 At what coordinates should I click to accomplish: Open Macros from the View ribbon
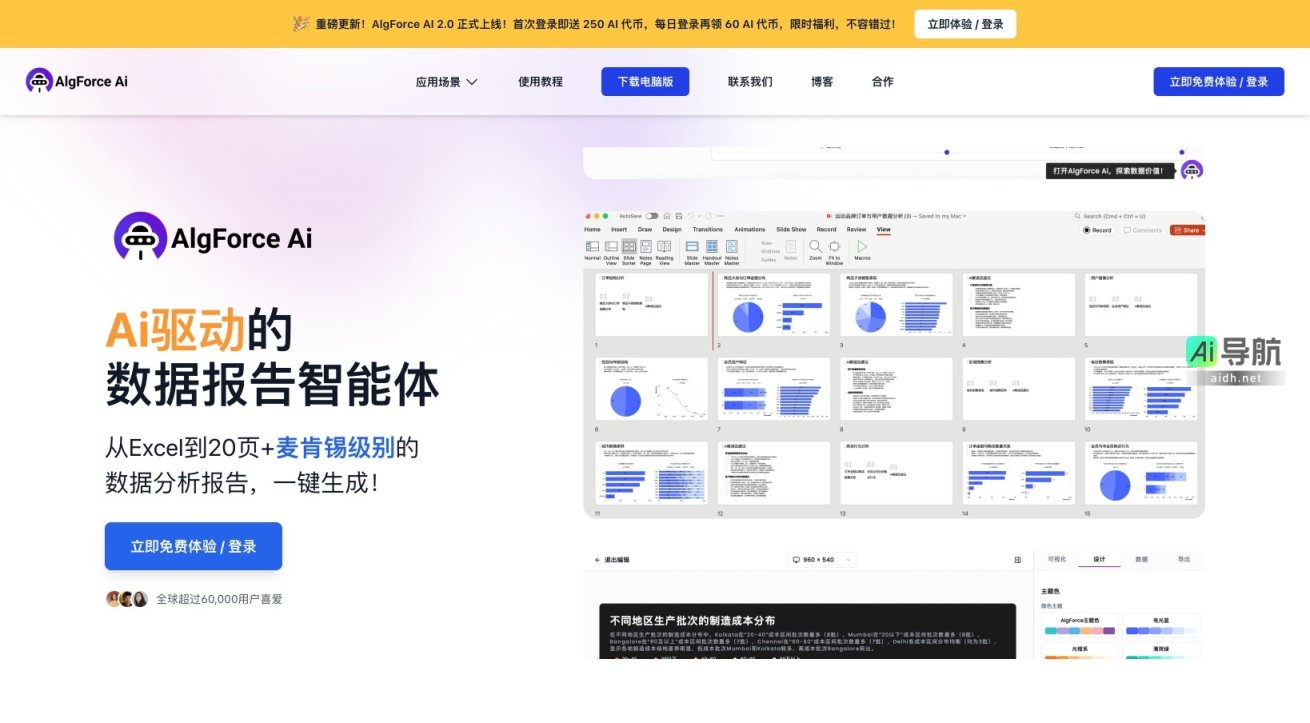pos(862,248)
